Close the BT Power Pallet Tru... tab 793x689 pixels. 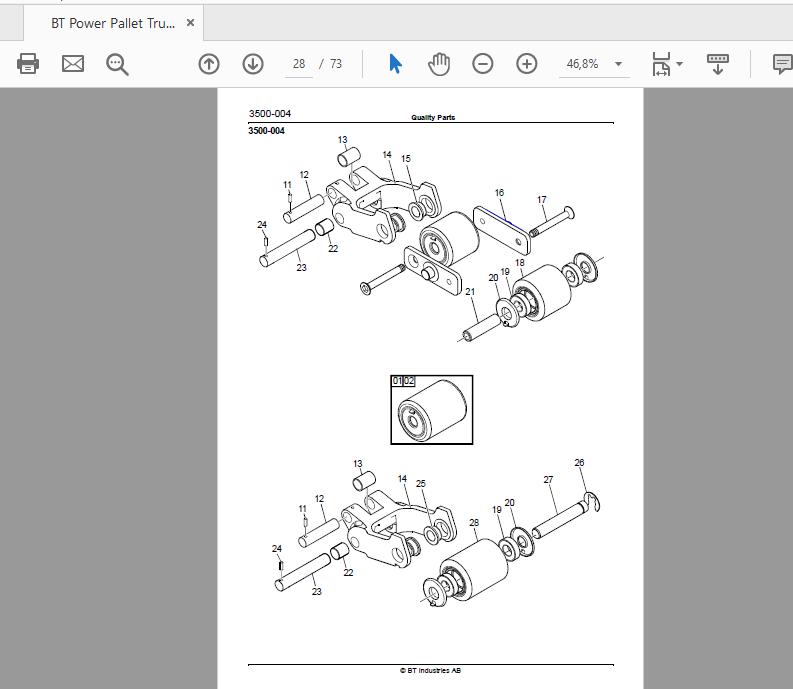(191, 23)
